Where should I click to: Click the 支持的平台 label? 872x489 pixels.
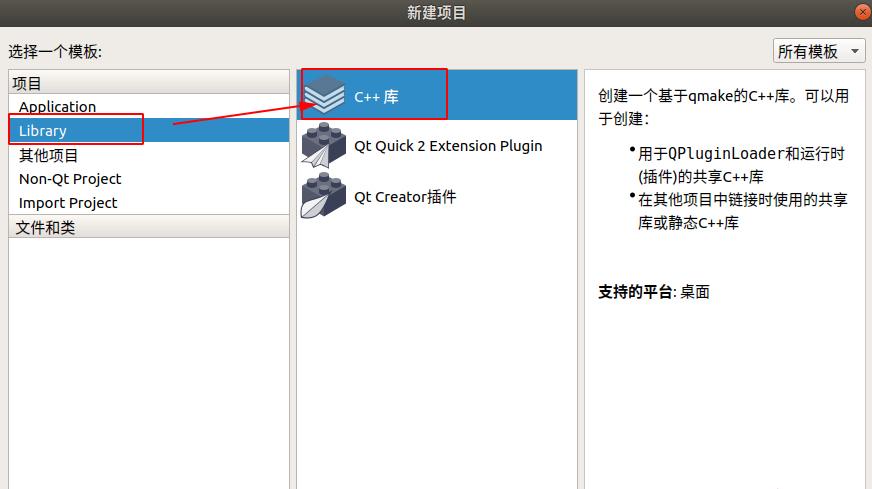[x=635, y=292]
